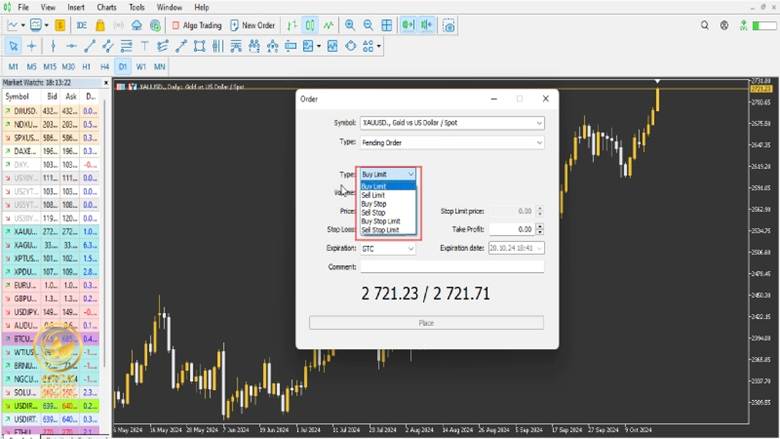Expand the chart type dropdown arrow in toolbar
Viewport: 780px width, 439px height.
23,25
